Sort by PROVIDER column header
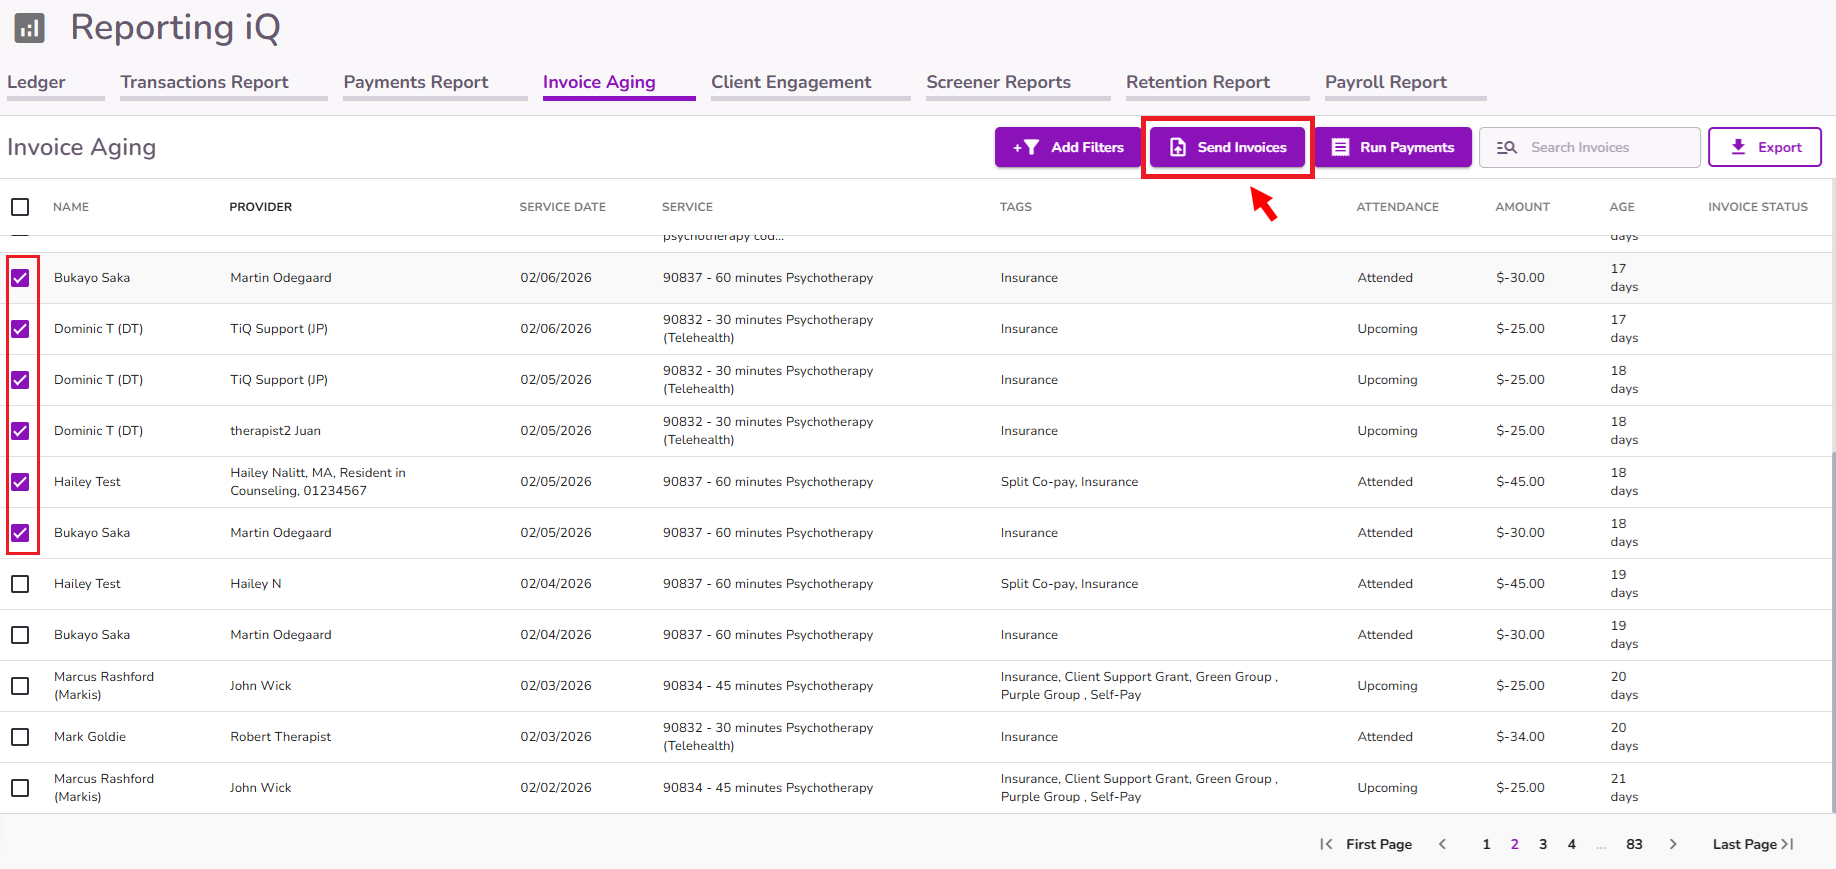This screenshot has width=1836, height=869. pos(261,207)
